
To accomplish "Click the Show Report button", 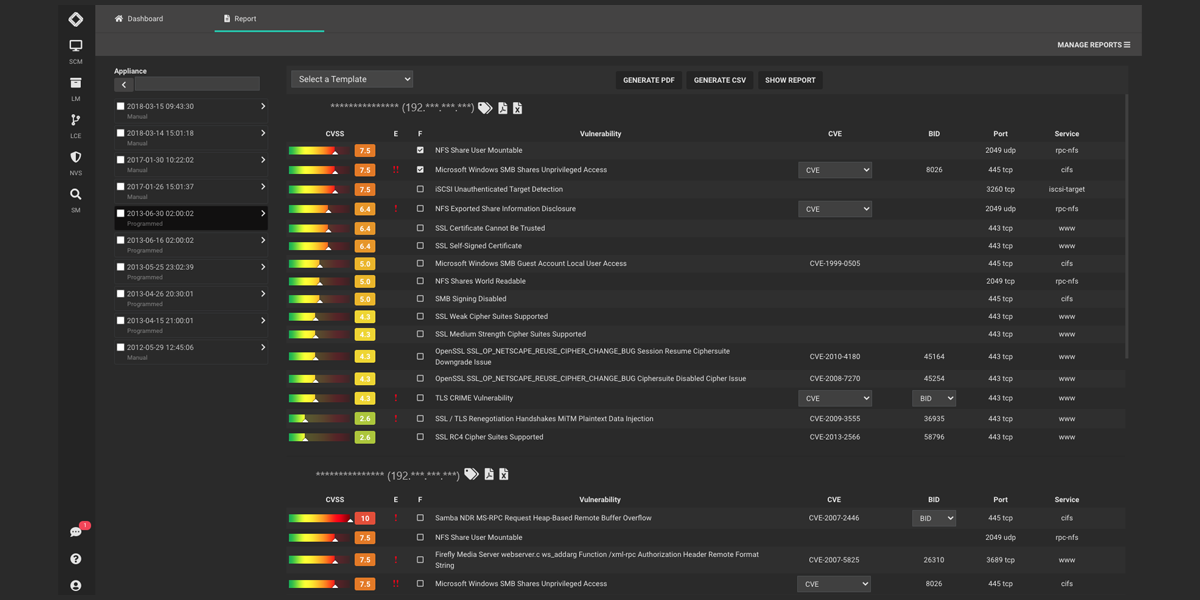I will tap(790, 80).
